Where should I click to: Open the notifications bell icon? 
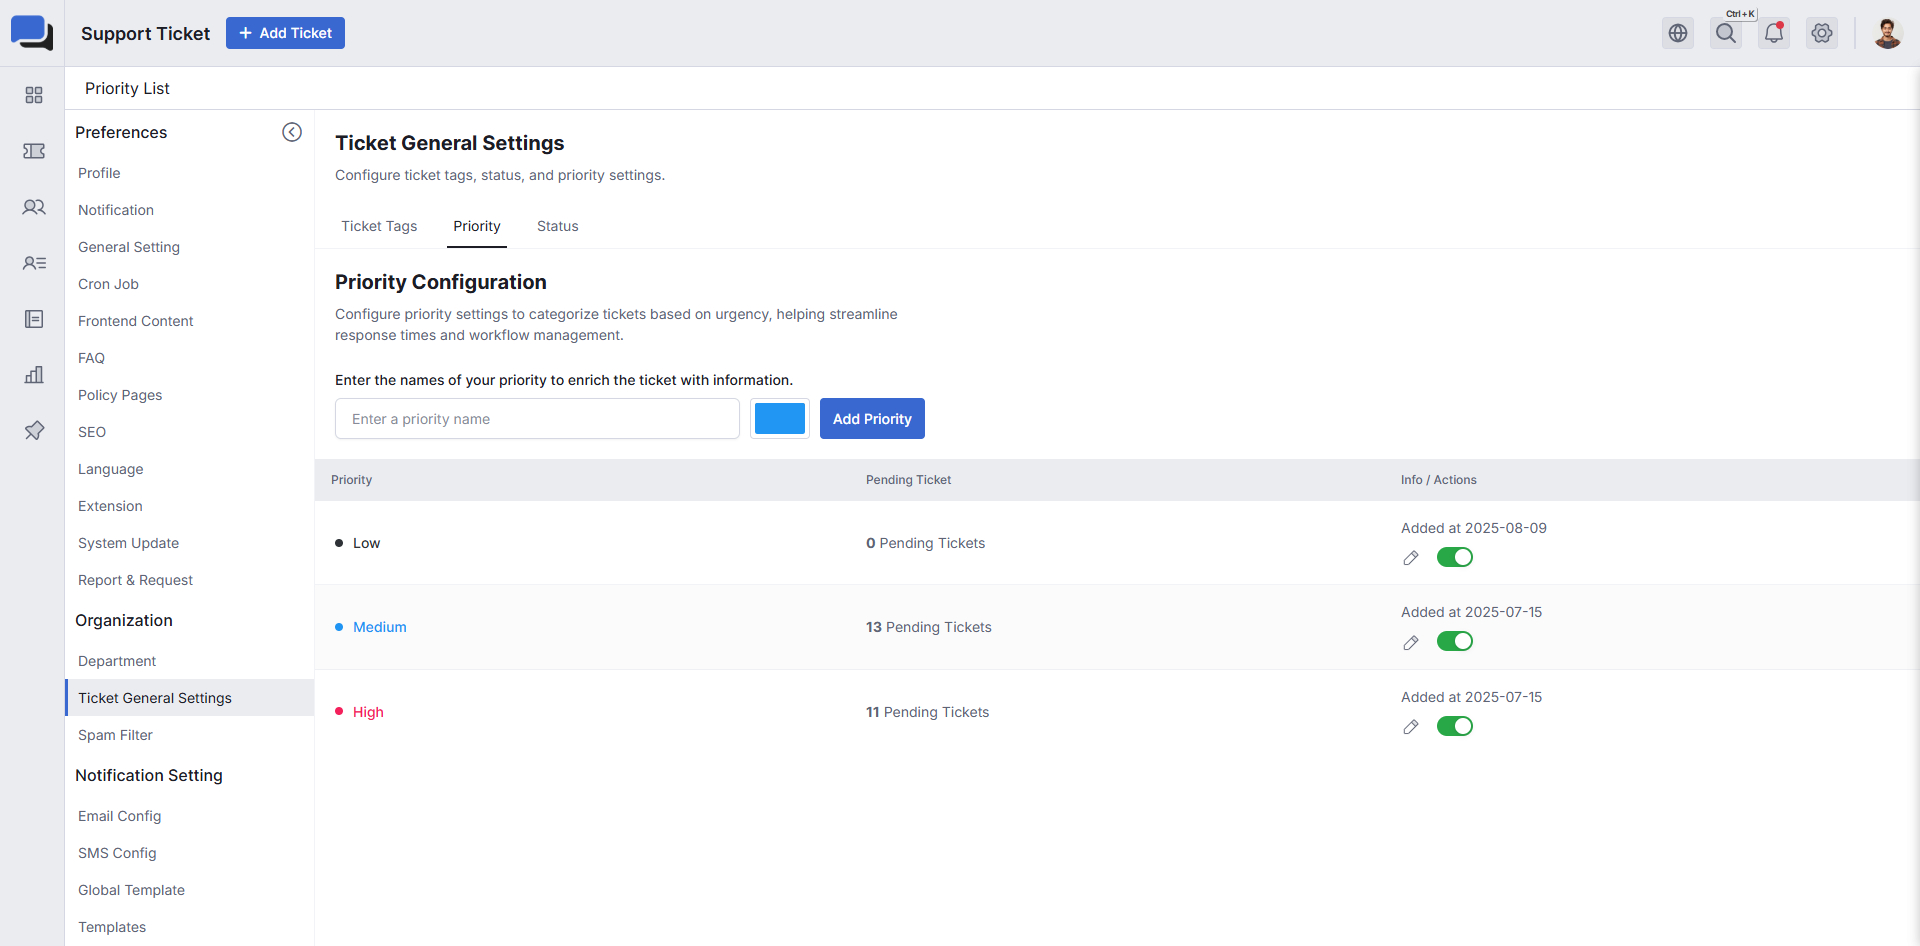[1774, 33]
